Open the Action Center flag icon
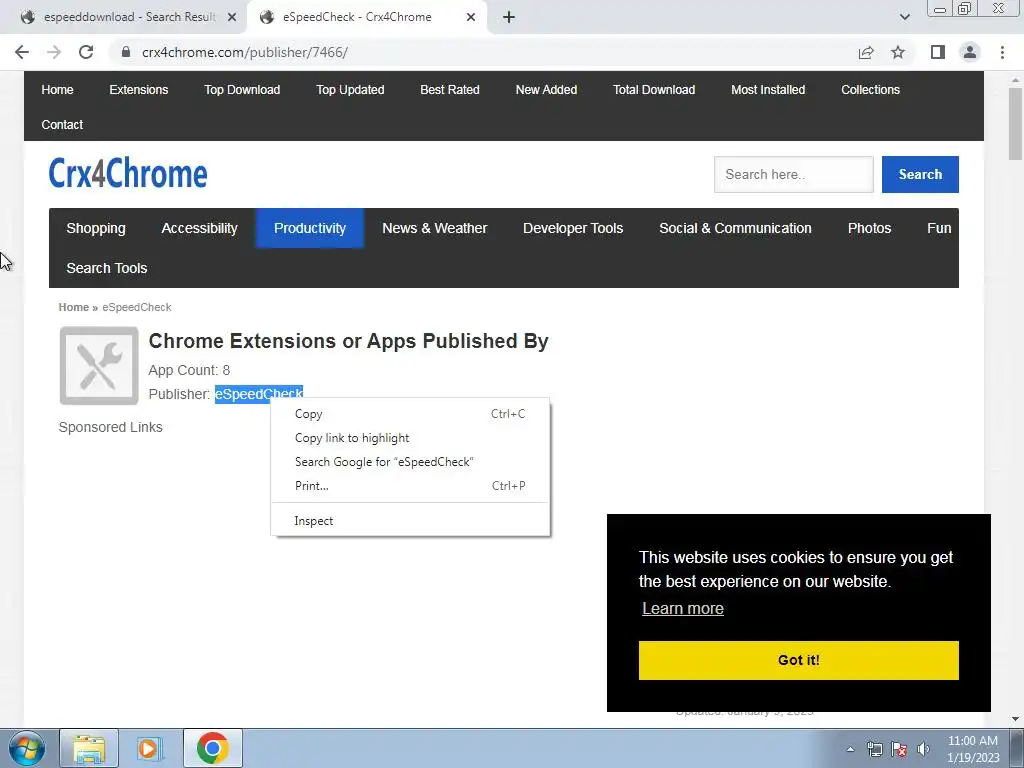This screenshot has width=1024, height=768. point(899,749)
